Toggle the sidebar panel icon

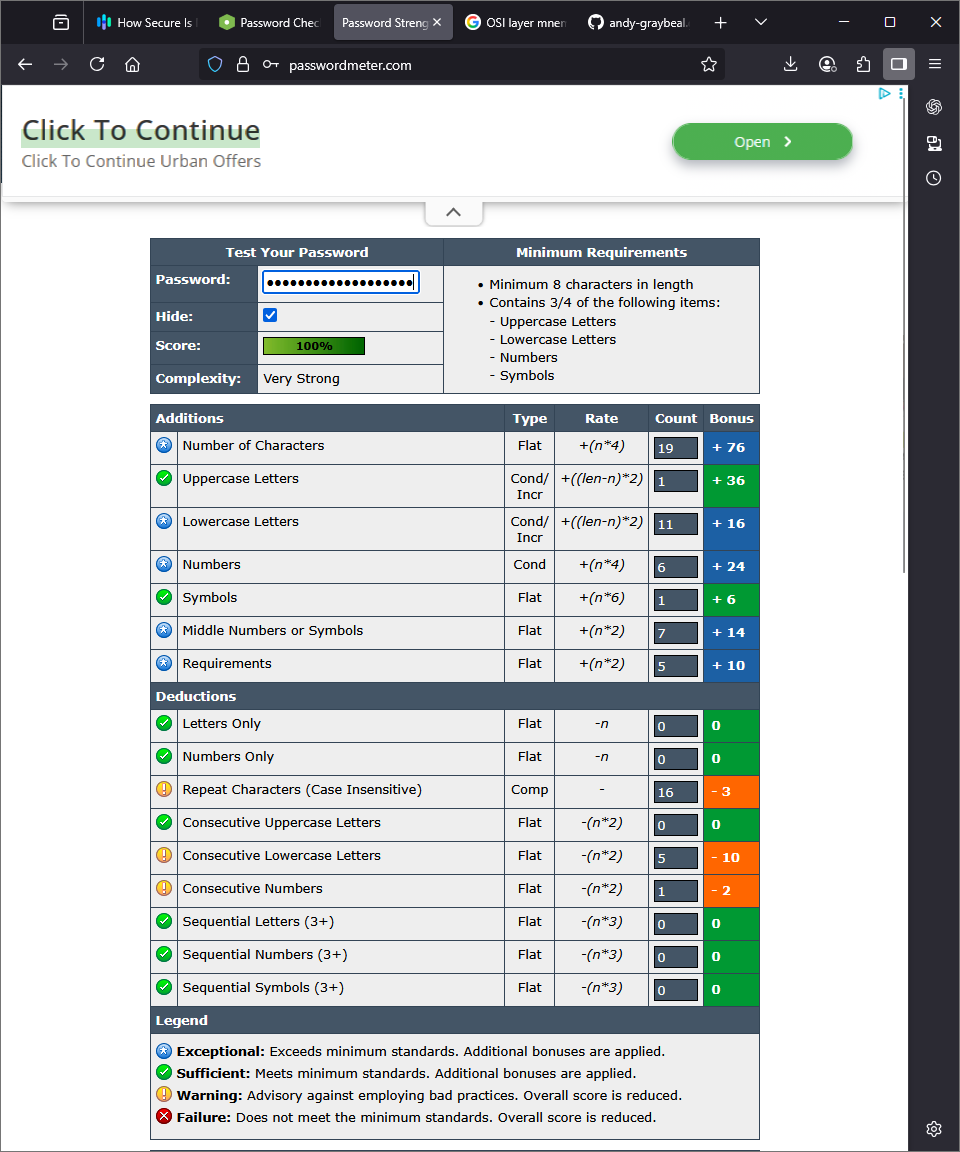(898, 64)
